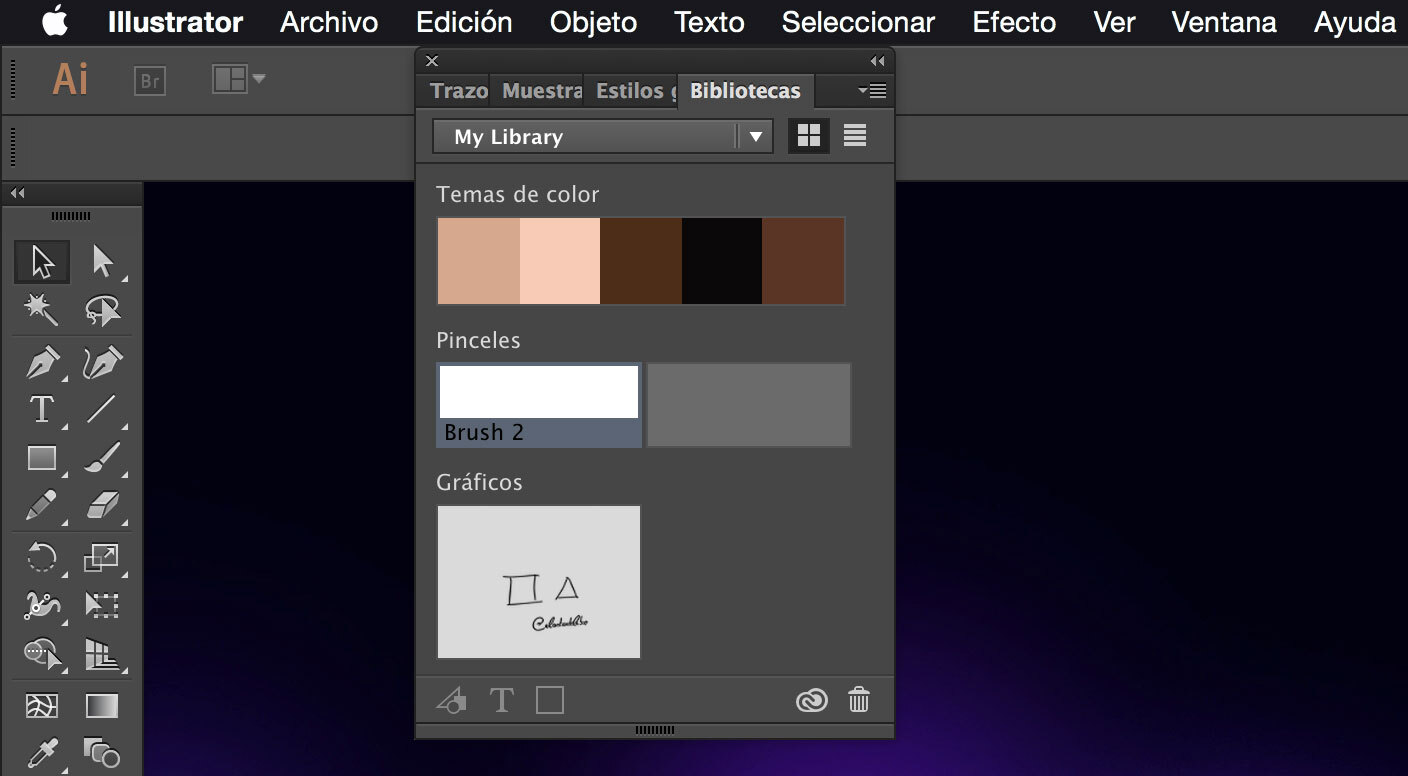Select the Eraser tool
Image resolution: width=1408 pixels, height=776 pixels.
click(101, 506)
